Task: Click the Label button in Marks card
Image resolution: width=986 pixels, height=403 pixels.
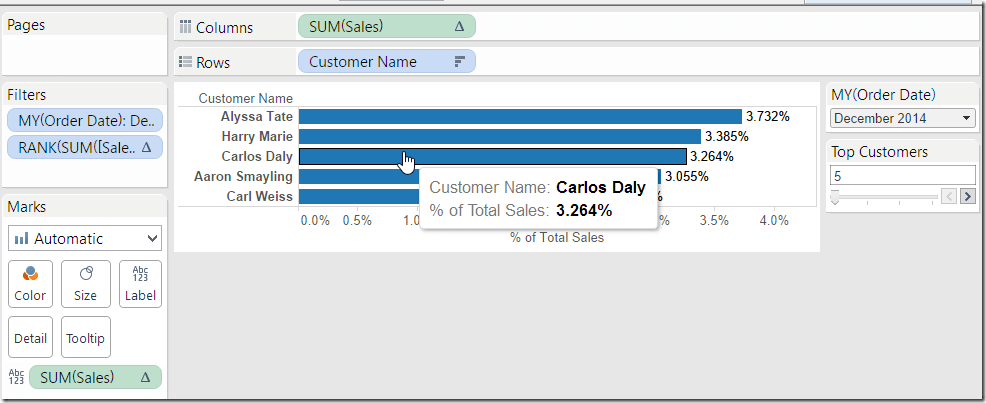Action: pos(140,283)
